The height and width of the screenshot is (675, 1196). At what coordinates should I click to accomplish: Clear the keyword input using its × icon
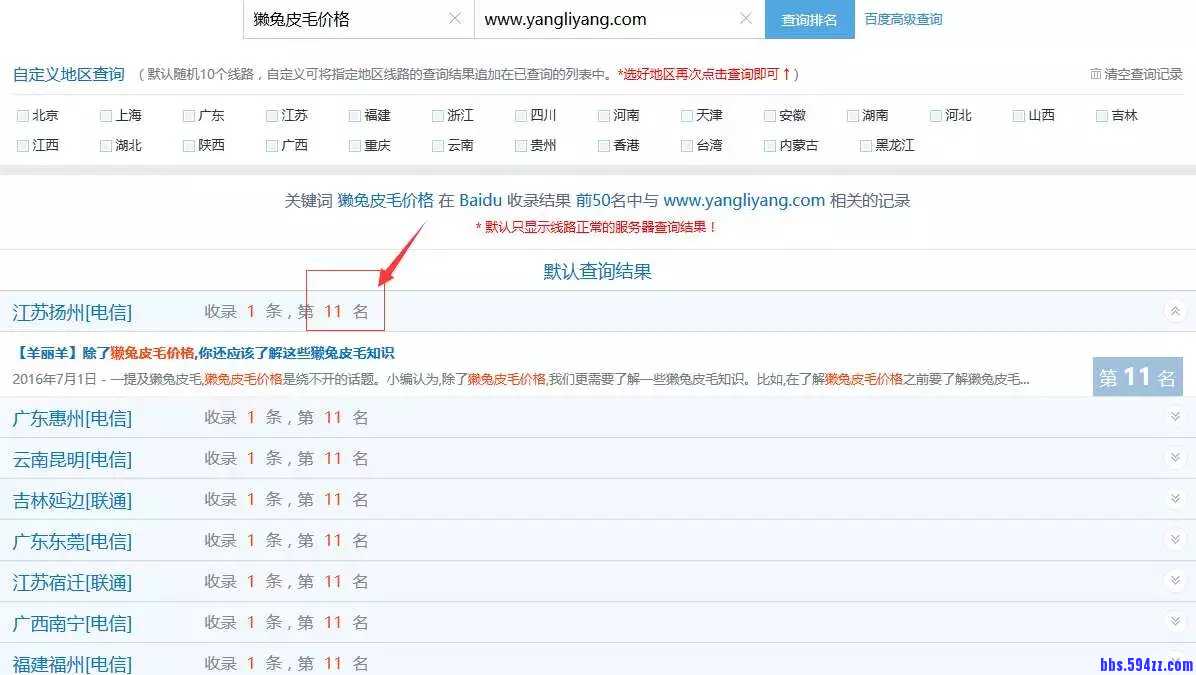(455, 19)
